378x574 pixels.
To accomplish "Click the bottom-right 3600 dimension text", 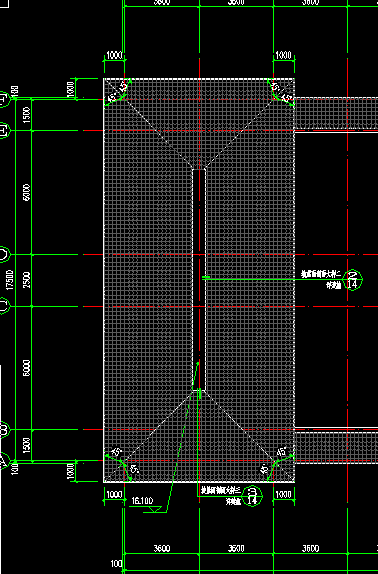I will pos(310,548).
